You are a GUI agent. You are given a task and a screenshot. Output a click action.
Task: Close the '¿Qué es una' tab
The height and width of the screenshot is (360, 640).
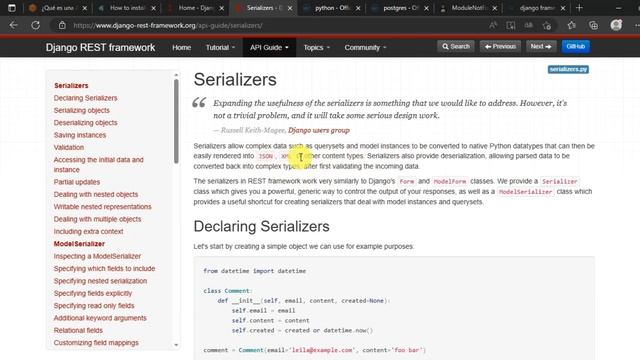coord(85,8)
